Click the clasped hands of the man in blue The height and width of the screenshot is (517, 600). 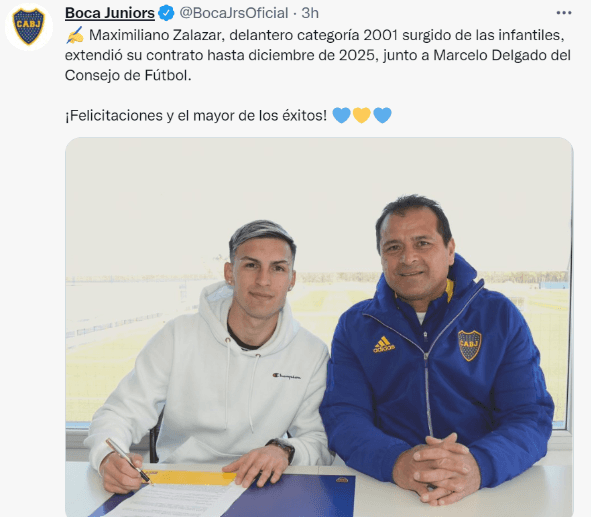439,466
